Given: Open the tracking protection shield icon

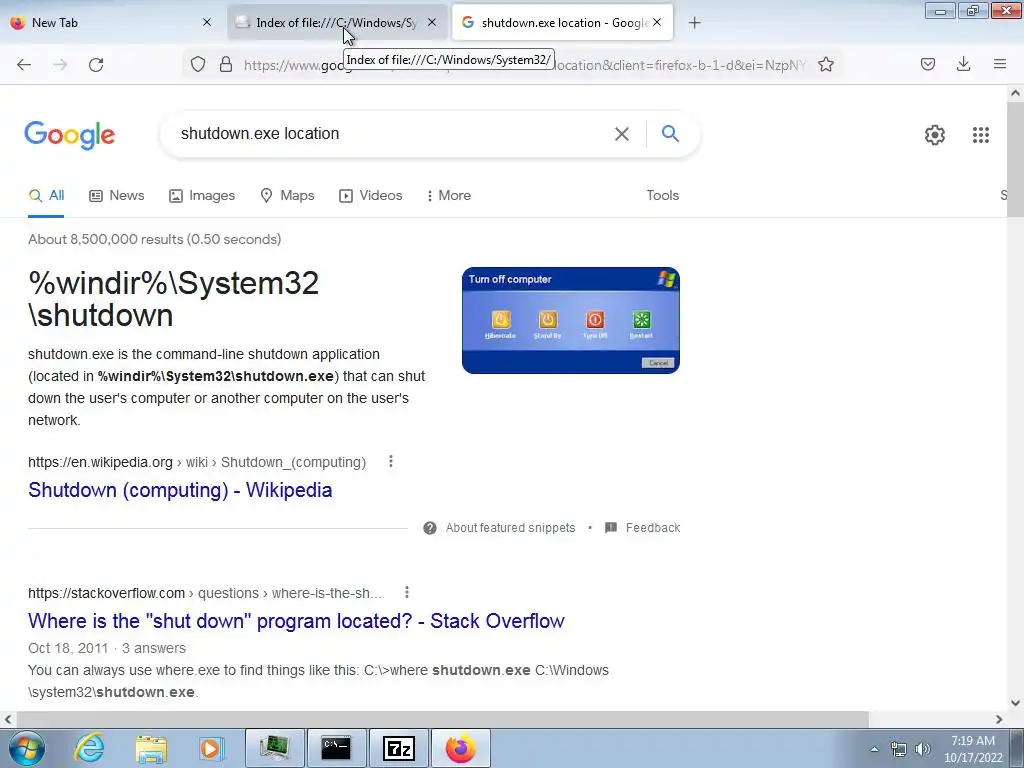Looking at the screenshot, I should (x=198, y=65).
